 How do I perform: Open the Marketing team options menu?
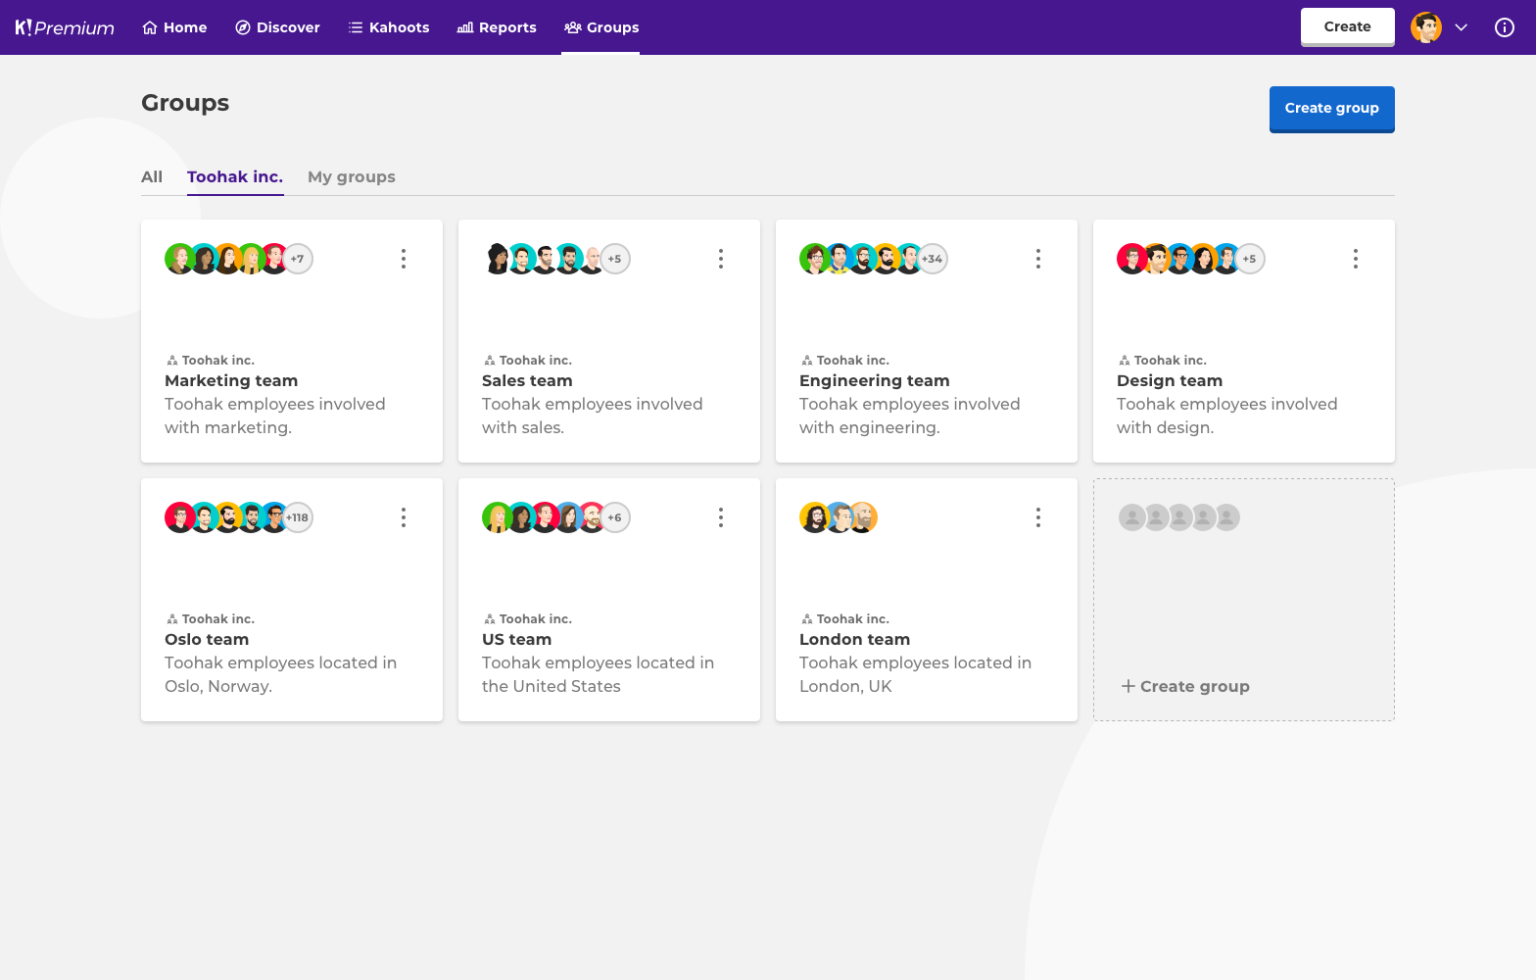(403, 258)
